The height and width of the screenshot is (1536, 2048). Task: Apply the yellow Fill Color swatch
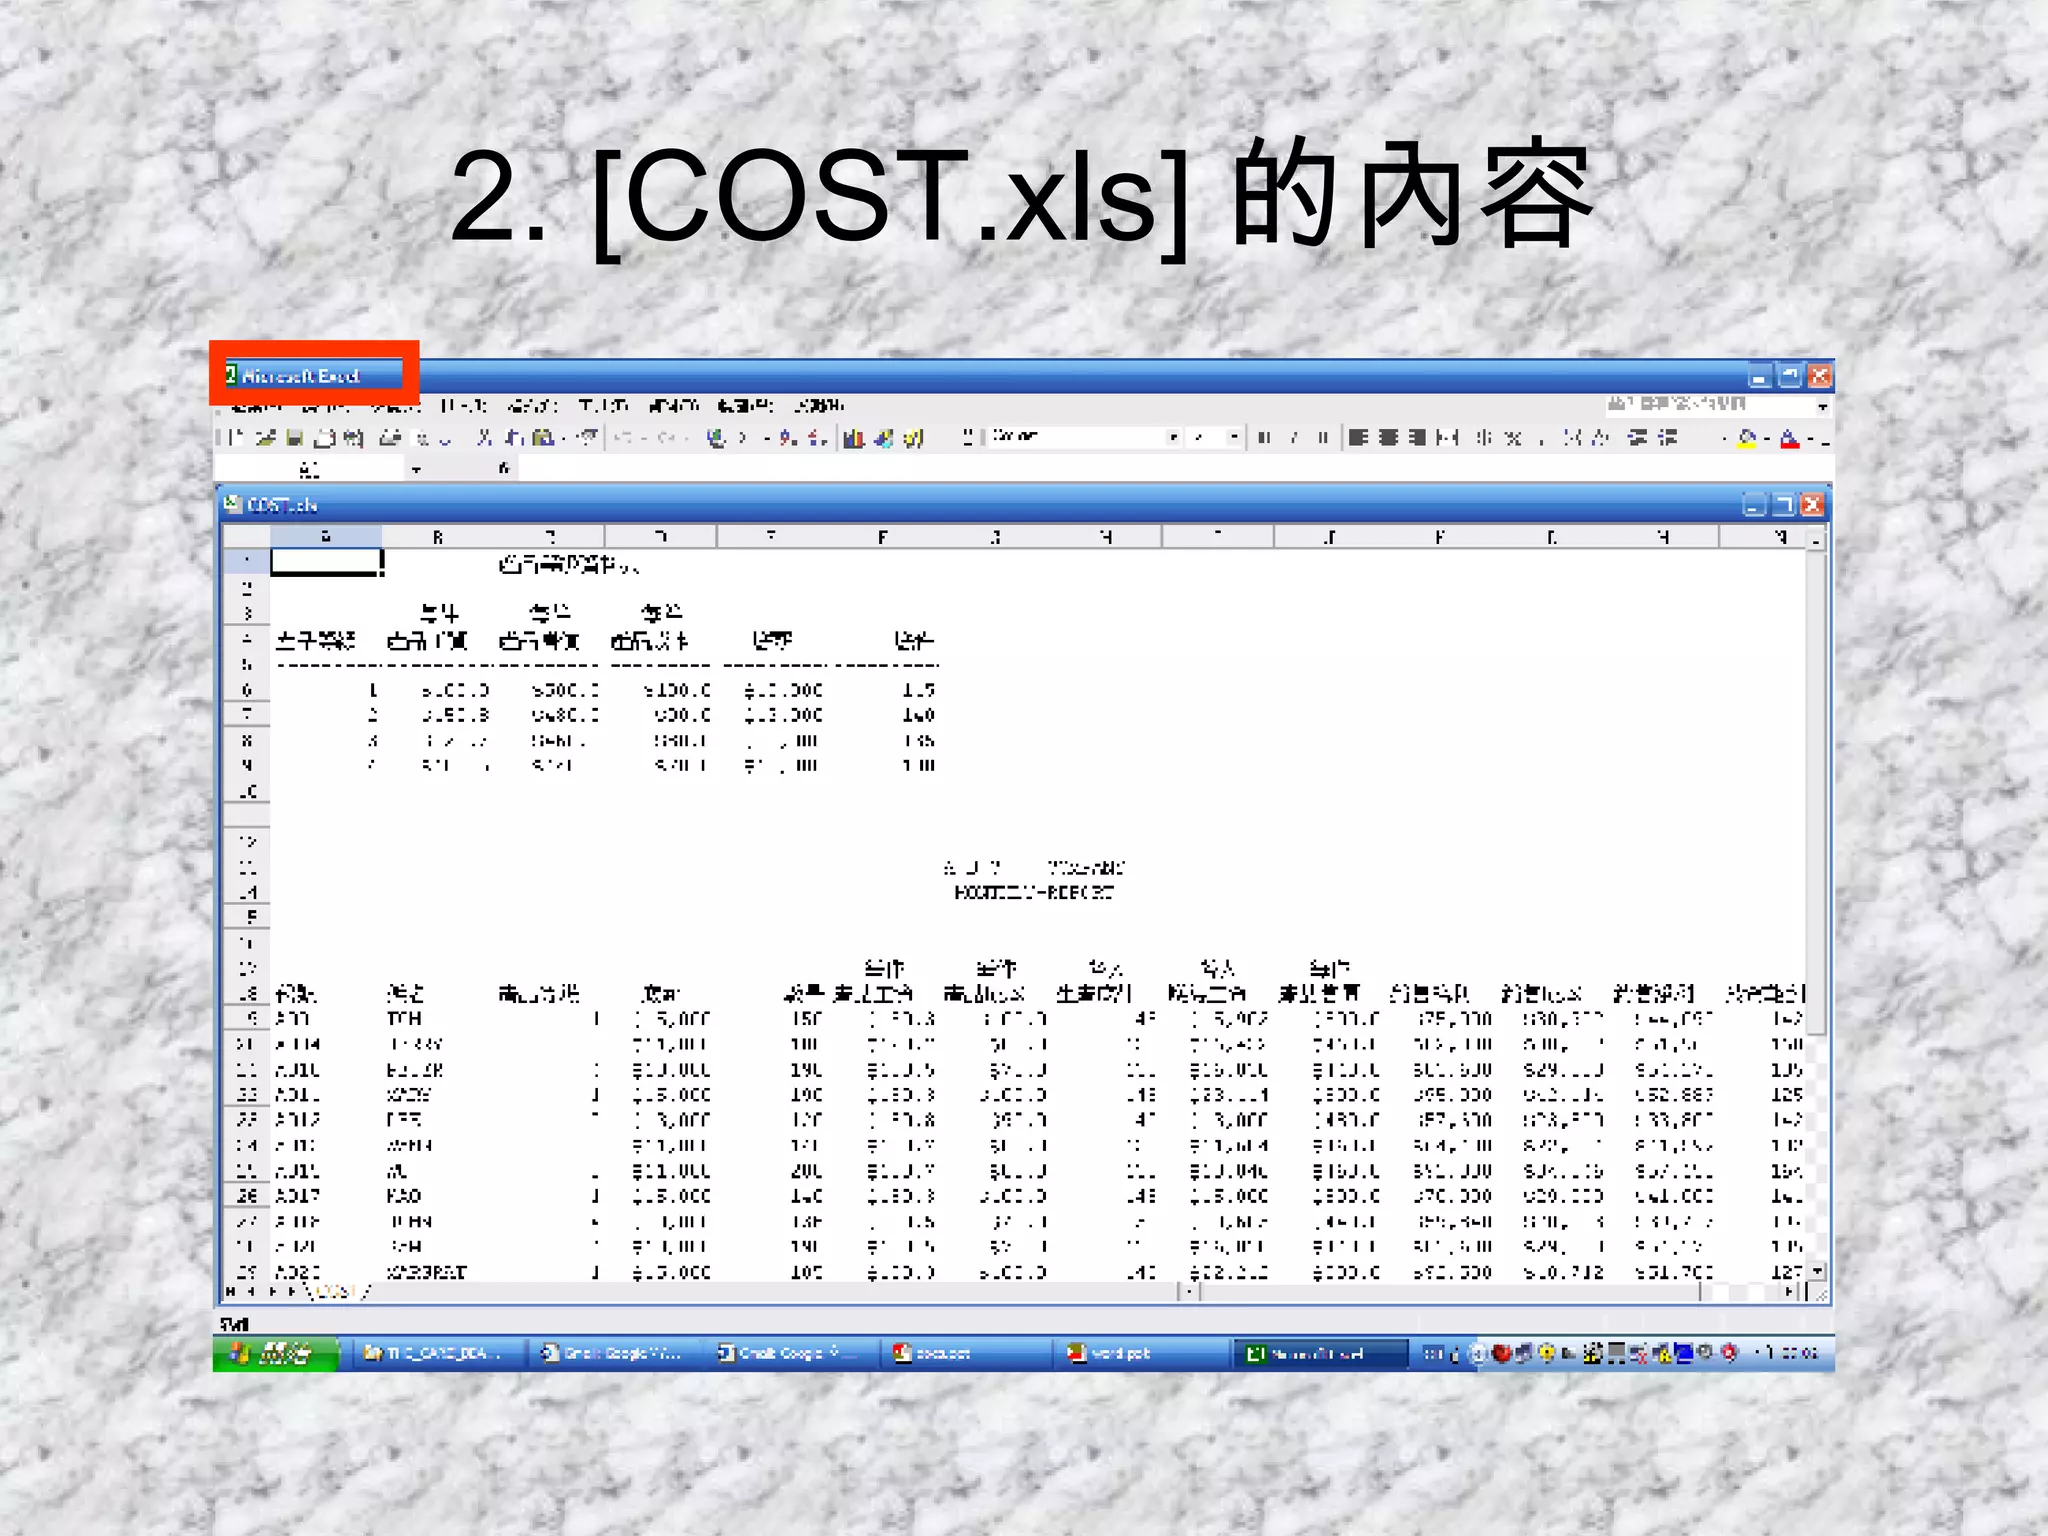click(x=1747, y=438)
